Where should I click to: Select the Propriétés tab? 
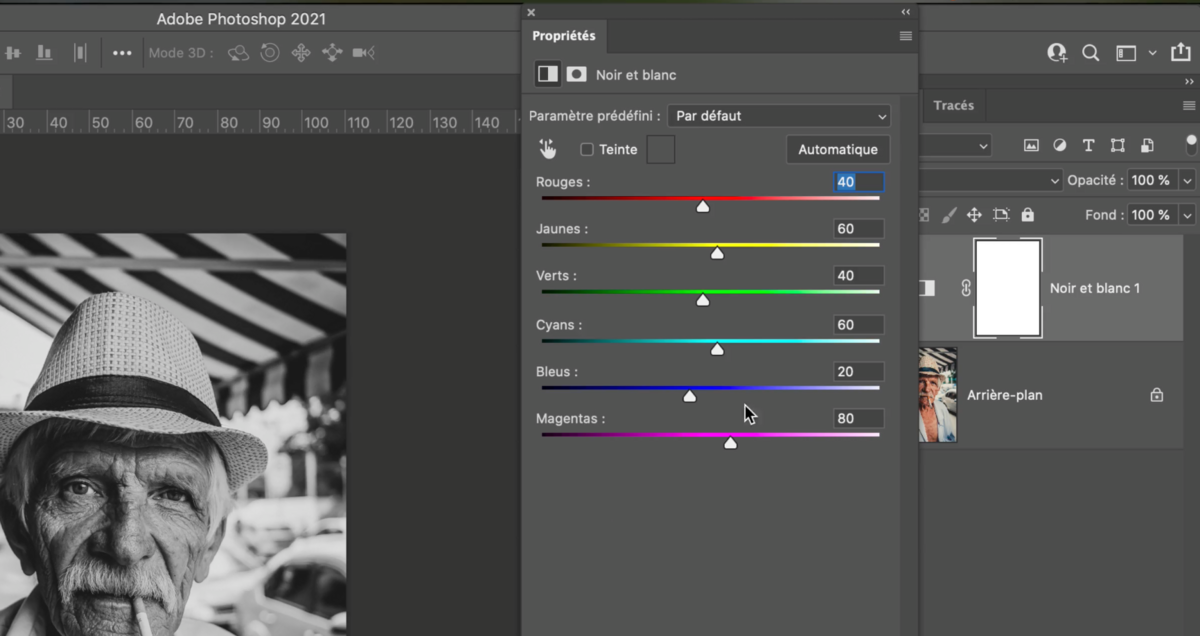pos(564,36)
